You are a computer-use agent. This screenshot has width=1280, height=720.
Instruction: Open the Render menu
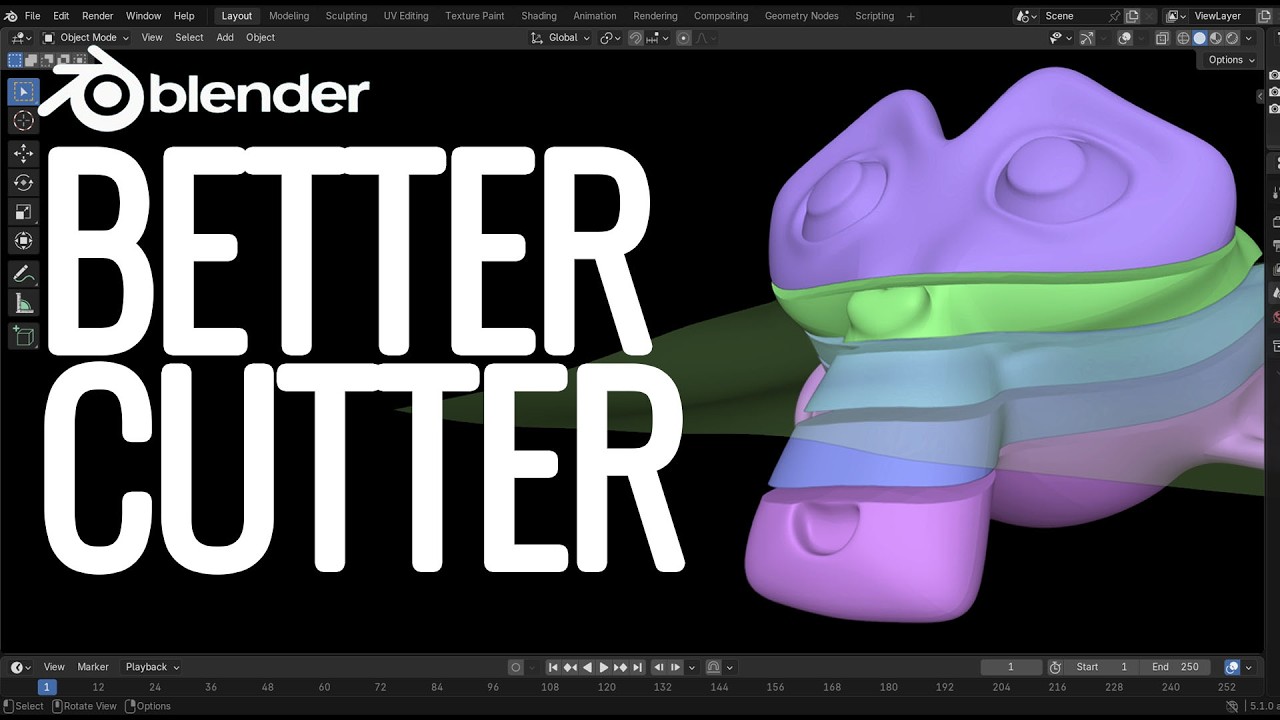[97, 16]
